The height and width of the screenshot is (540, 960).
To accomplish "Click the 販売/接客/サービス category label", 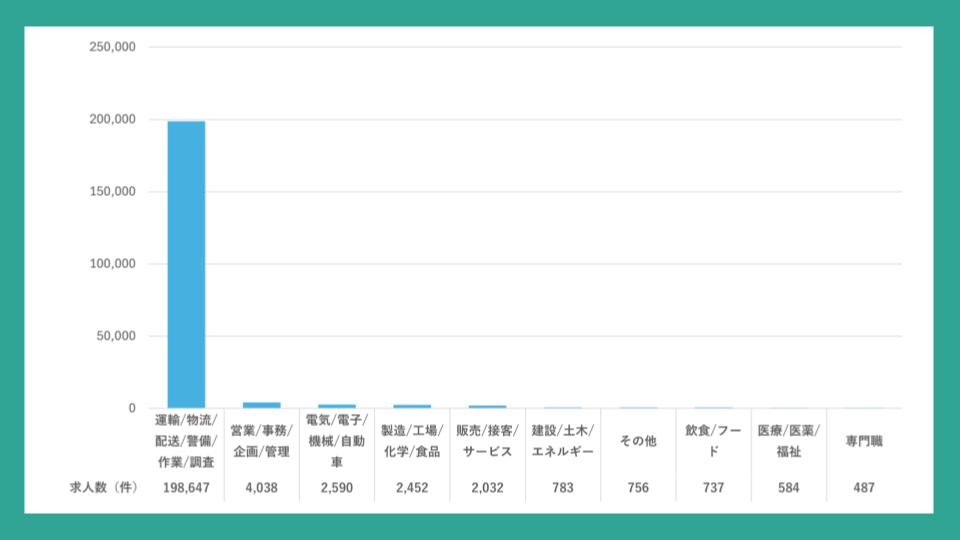I will pos(487,441).
